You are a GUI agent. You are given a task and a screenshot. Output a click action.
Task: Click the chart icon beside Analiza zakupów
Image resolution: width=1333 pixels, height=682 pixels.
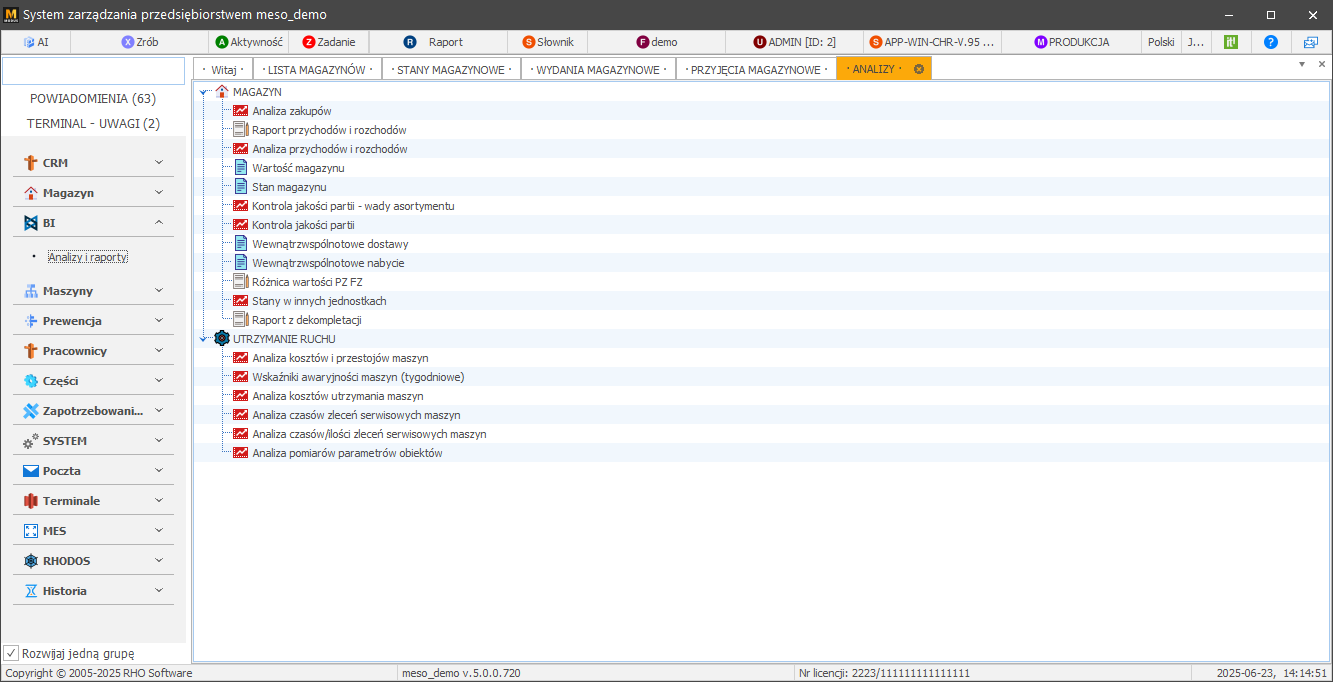[x=240, y=111]
